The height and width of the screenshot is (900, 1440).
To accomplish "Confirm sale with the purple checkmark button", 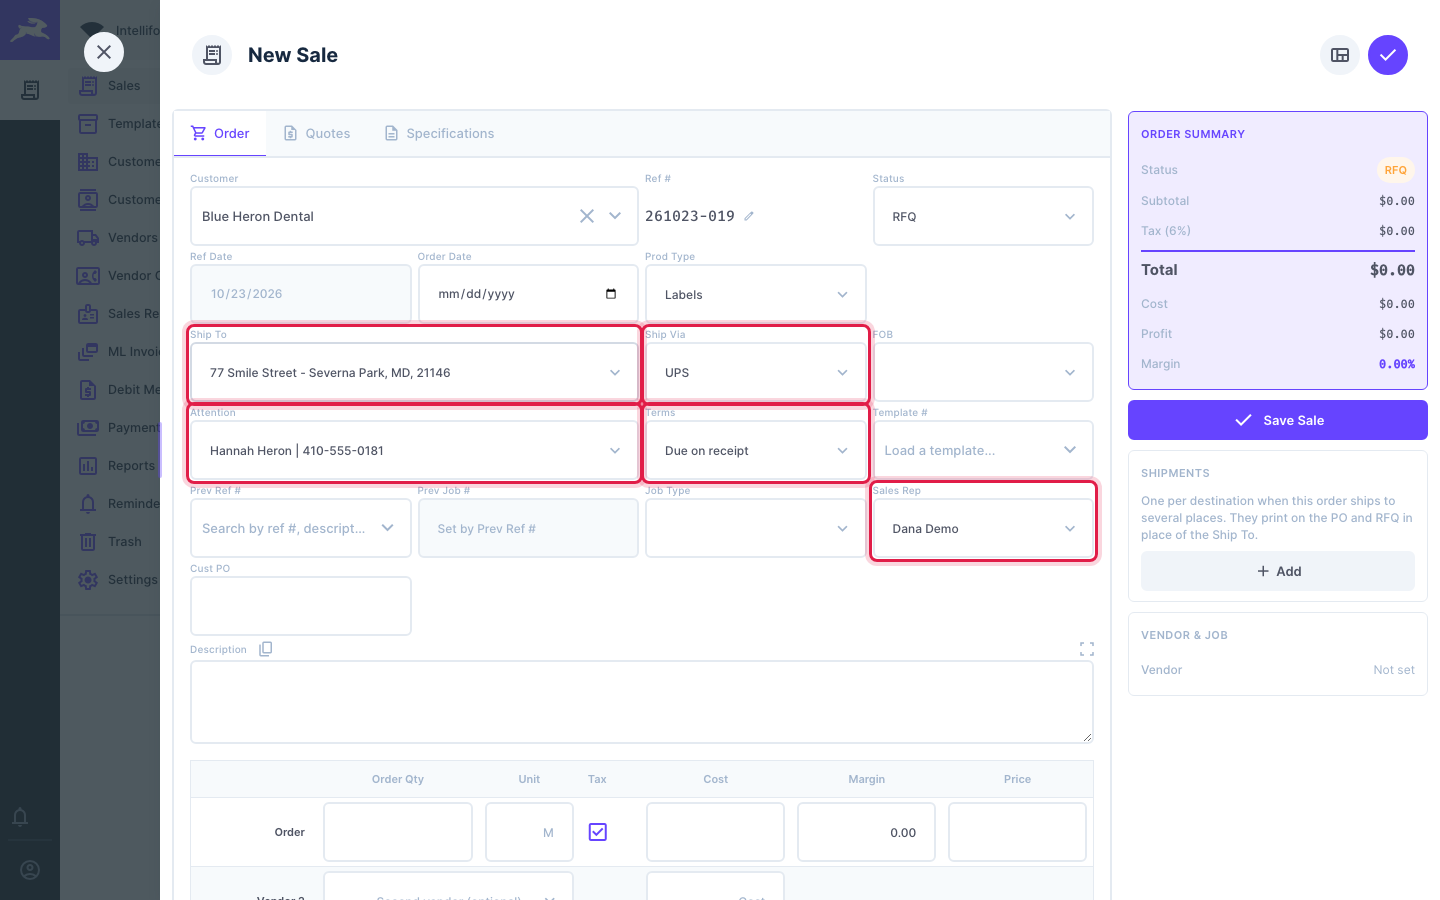I will click(x=1388, y=55).
